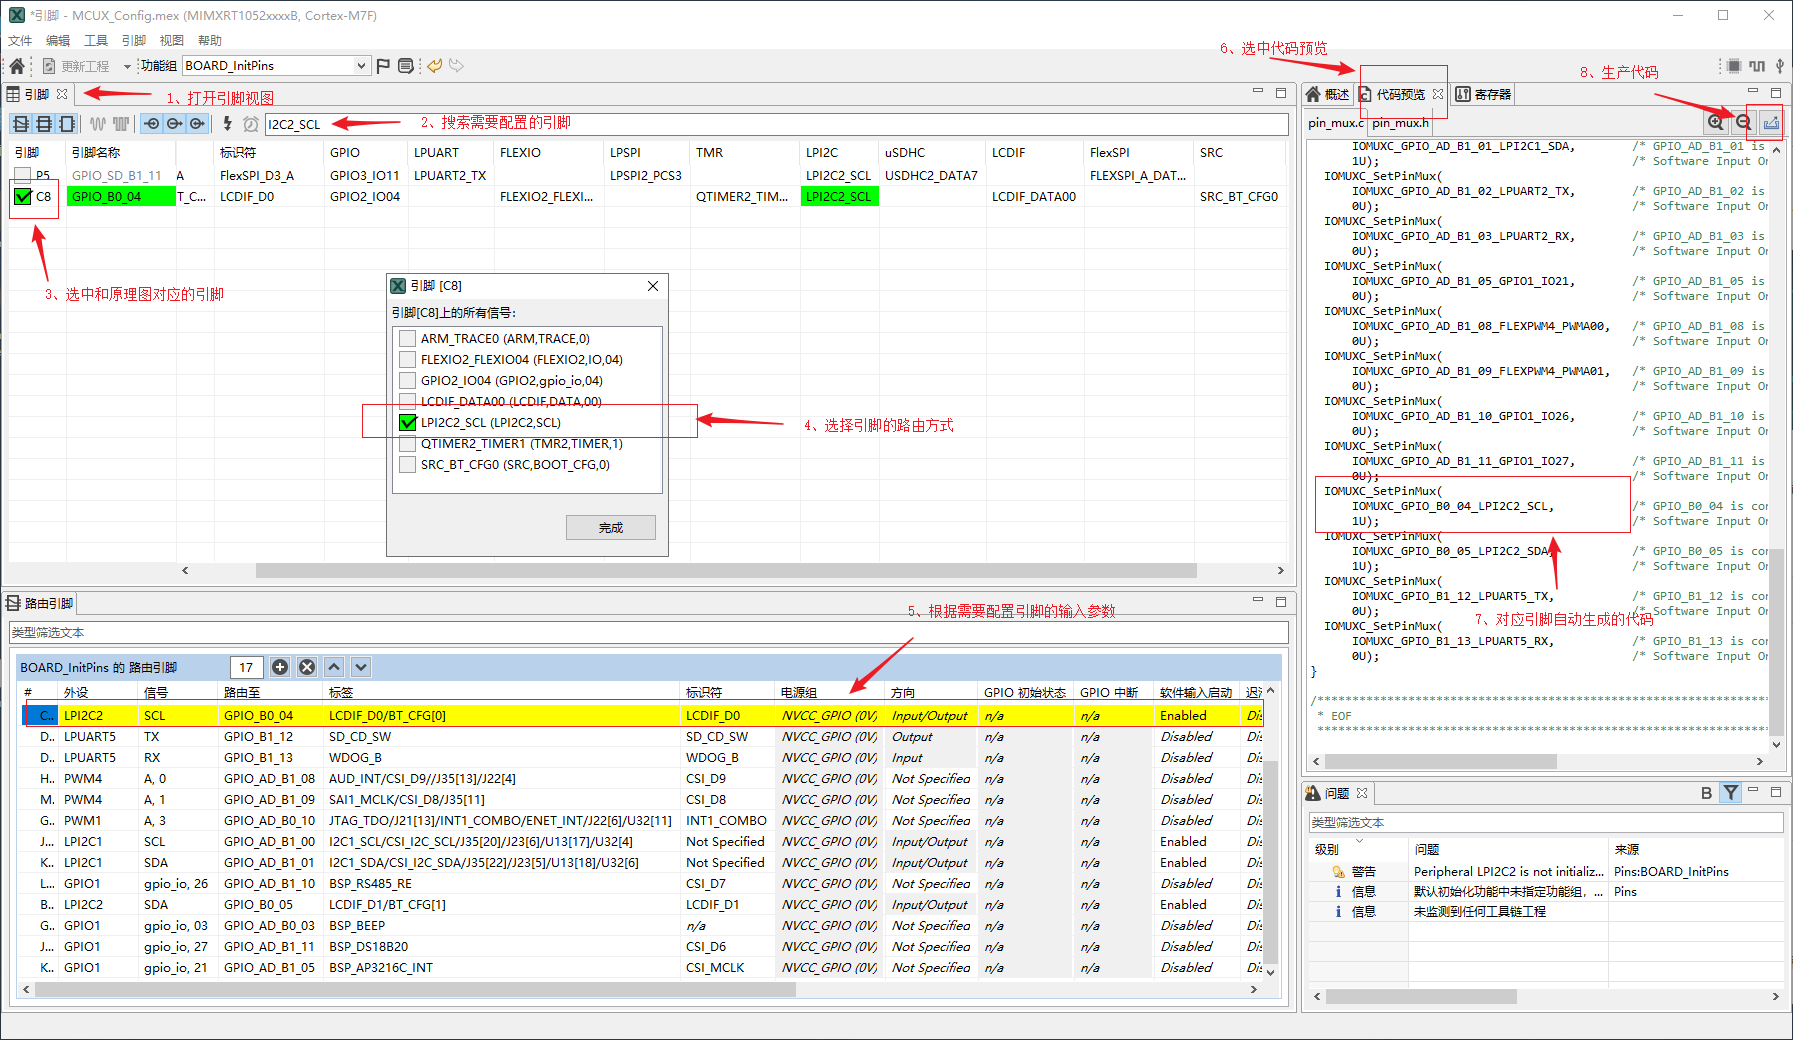The width and height of the screenshot is (1793, 1040).
Task: Switch to the pin_mux.h file tab
Action: [x=1400, y=123]
